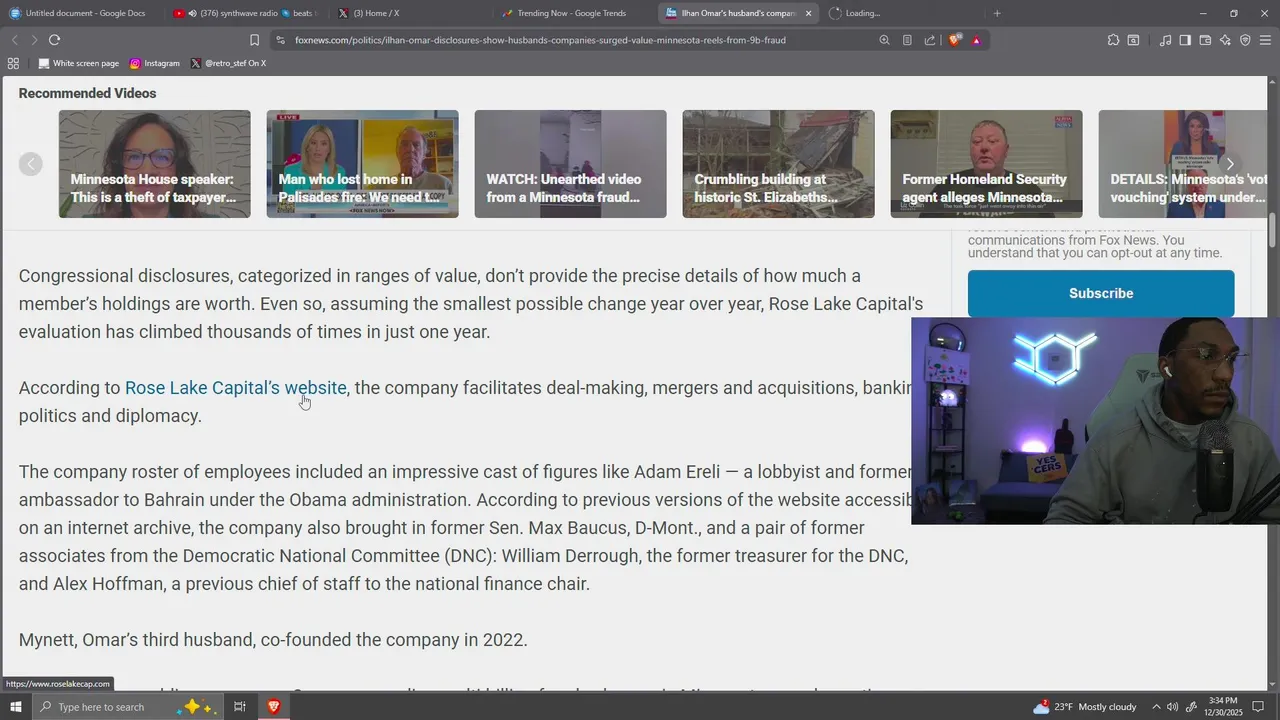
Task: Open the Windows Start menu
Action: click(16, 707)
